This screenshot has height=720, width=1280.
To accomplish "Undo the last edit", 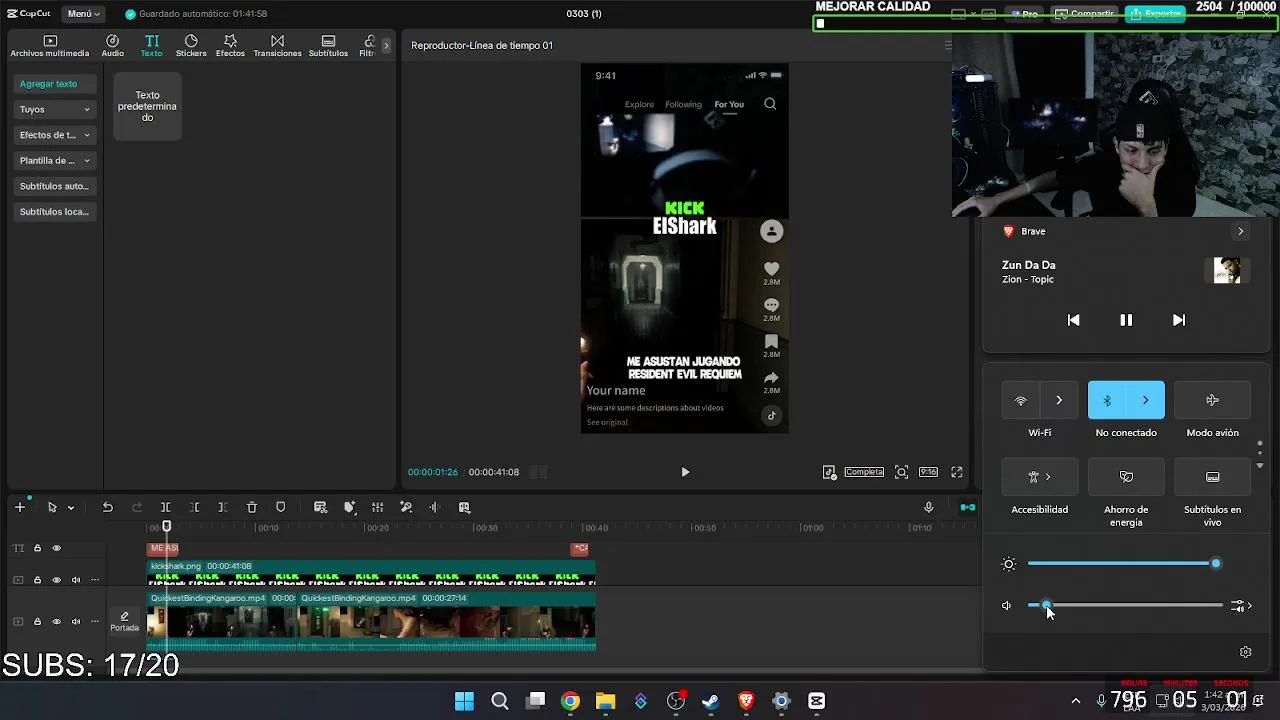I will click(x=107, y=507).
